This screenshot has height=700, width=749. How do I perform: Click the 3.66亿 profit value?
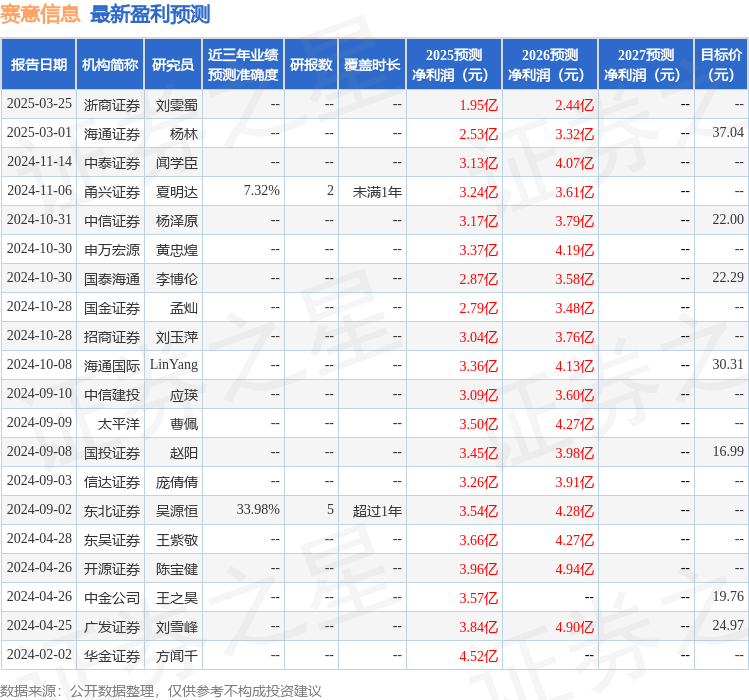click(x=479, y=540)
